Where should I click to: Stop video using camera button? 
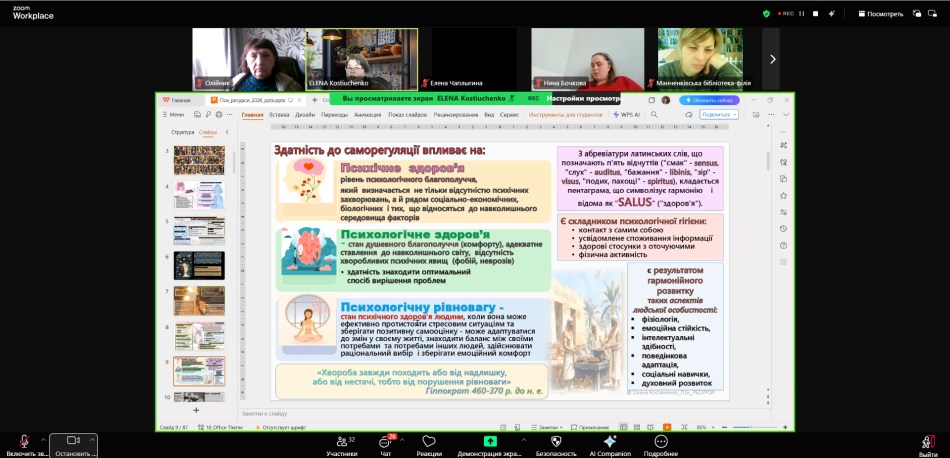[72, 440]
